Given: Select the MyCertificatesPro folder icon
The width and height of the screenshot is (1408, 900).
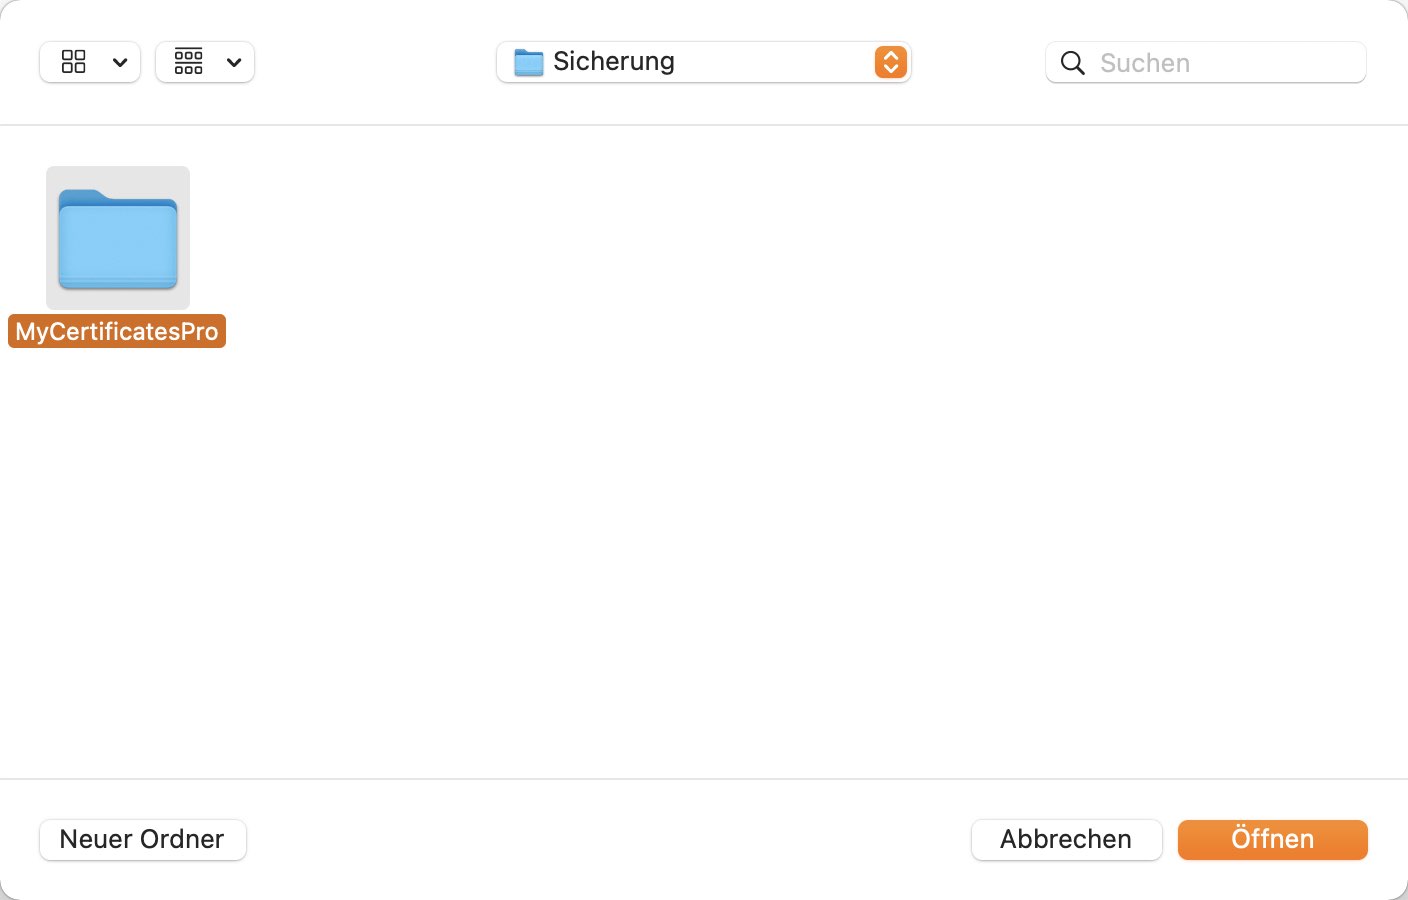Looking at the screenshot, I should click(x=118, y=238).
